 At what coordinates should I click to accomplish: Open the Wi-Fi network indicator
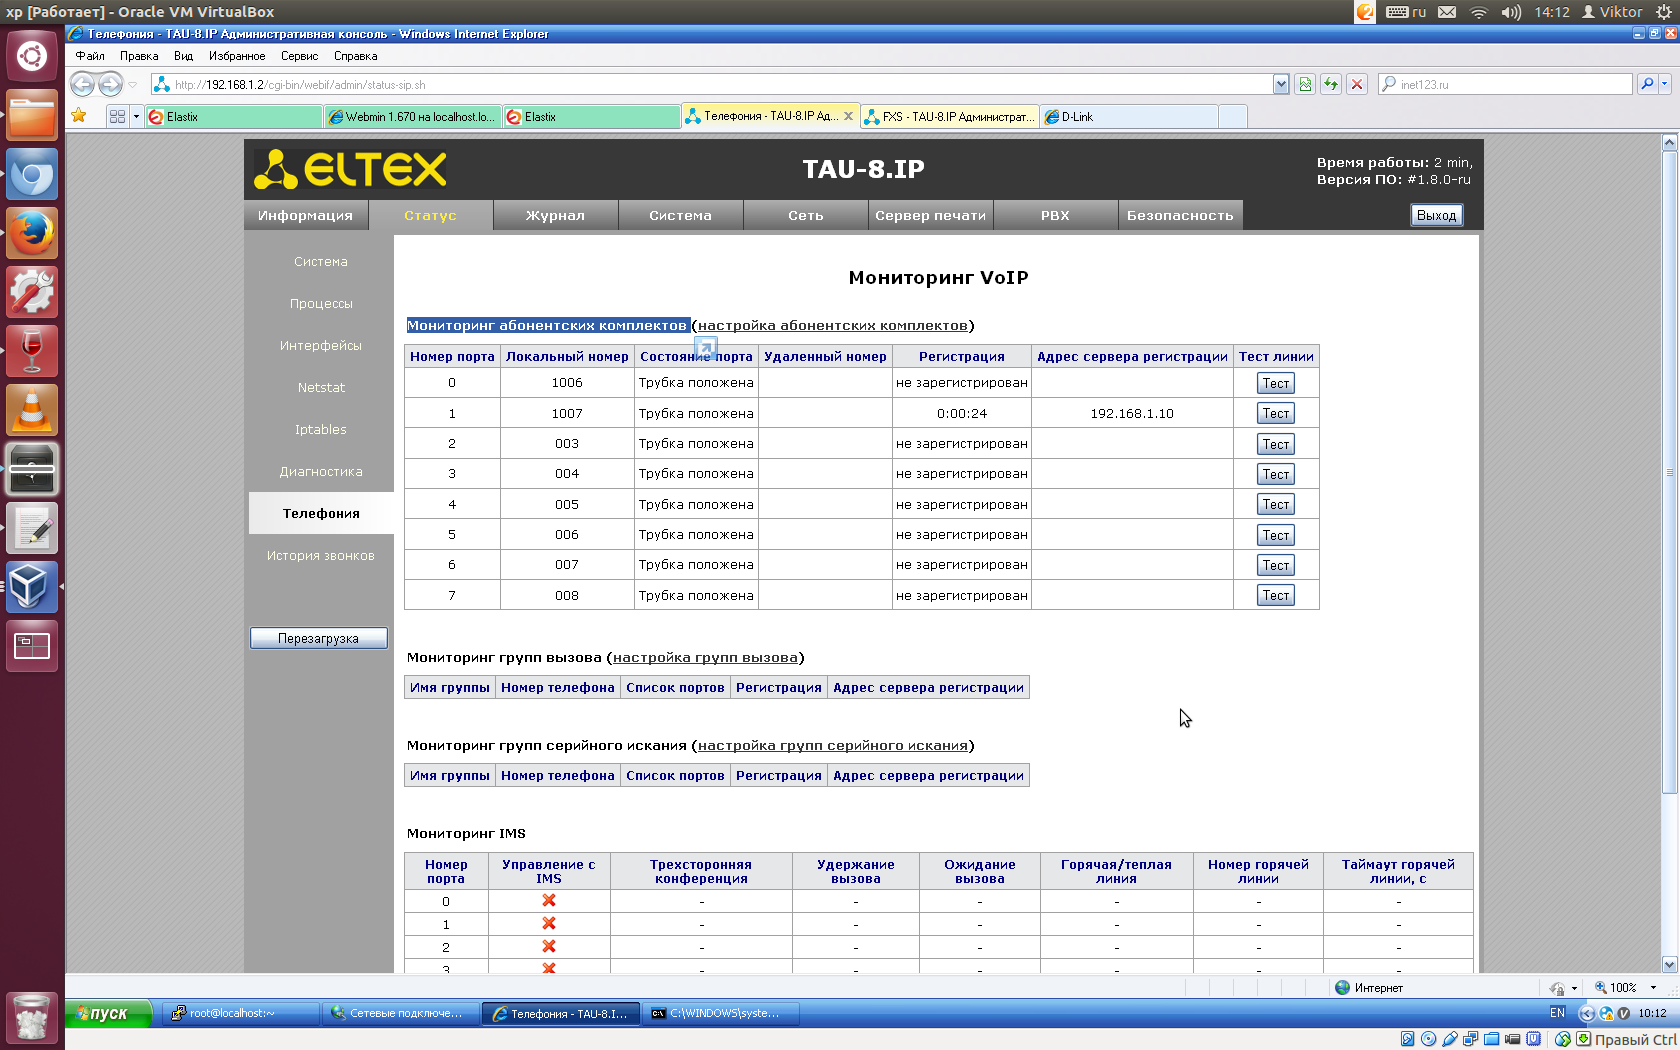coord(1479,12)
